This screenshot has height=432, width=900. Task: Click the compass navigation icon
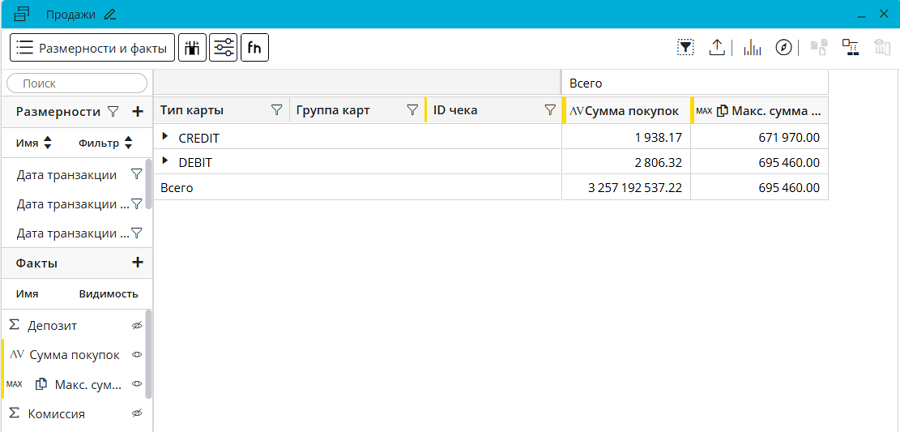point(784,47)
